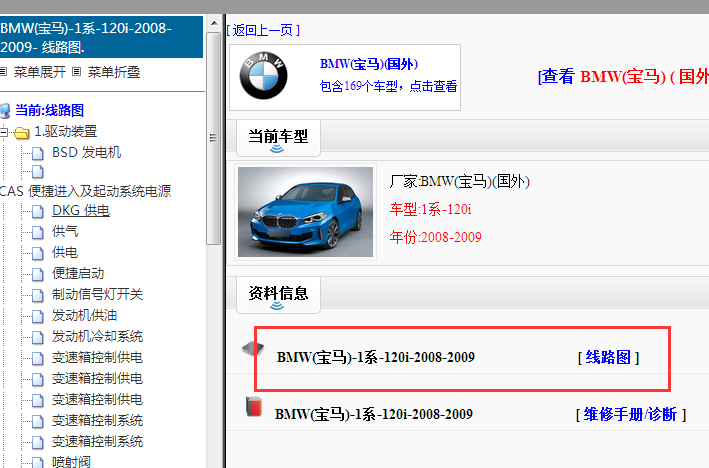Screen dimensions: 709x468
Task: Click page icon beside 供气
Action: (x=38, y=232)
